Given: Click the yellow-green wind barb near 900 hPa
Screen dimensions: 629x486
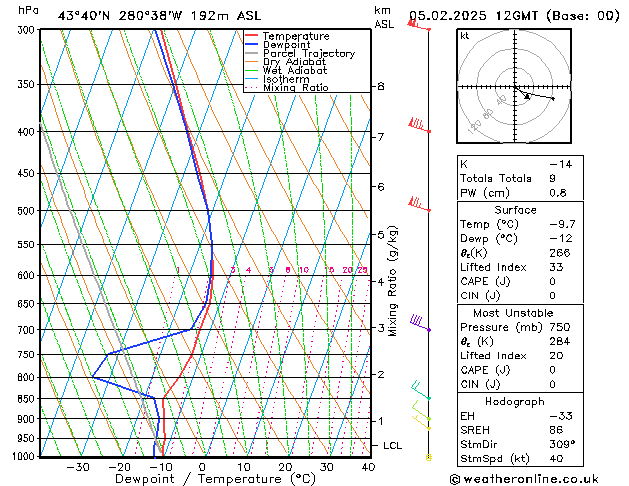Looking at the screenshot, I should (x=421, y=411).
